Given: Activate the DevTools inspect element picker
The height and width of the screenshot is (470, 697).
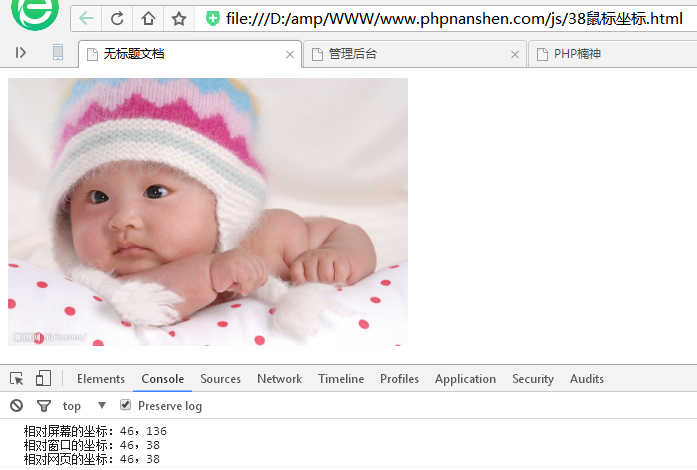Looking at the screenshot, I should (x=17, y=379).
